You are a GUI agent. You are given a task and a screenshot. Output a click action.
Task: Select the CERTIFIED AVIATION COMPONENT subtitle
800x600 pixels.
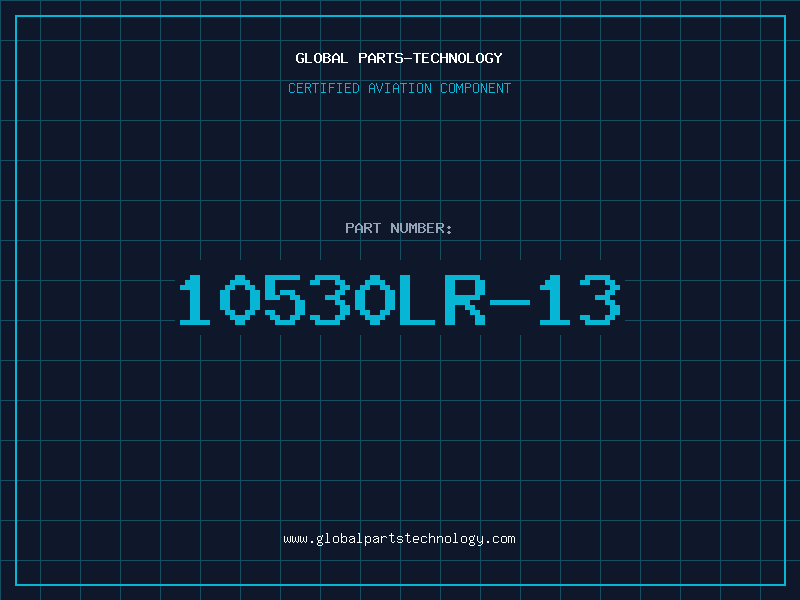(399, 88)
